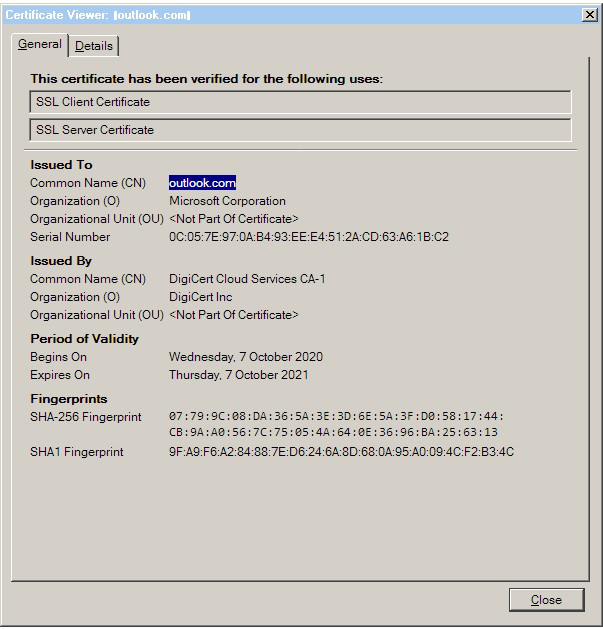
Task: Select the General tab
Action: 40,44
